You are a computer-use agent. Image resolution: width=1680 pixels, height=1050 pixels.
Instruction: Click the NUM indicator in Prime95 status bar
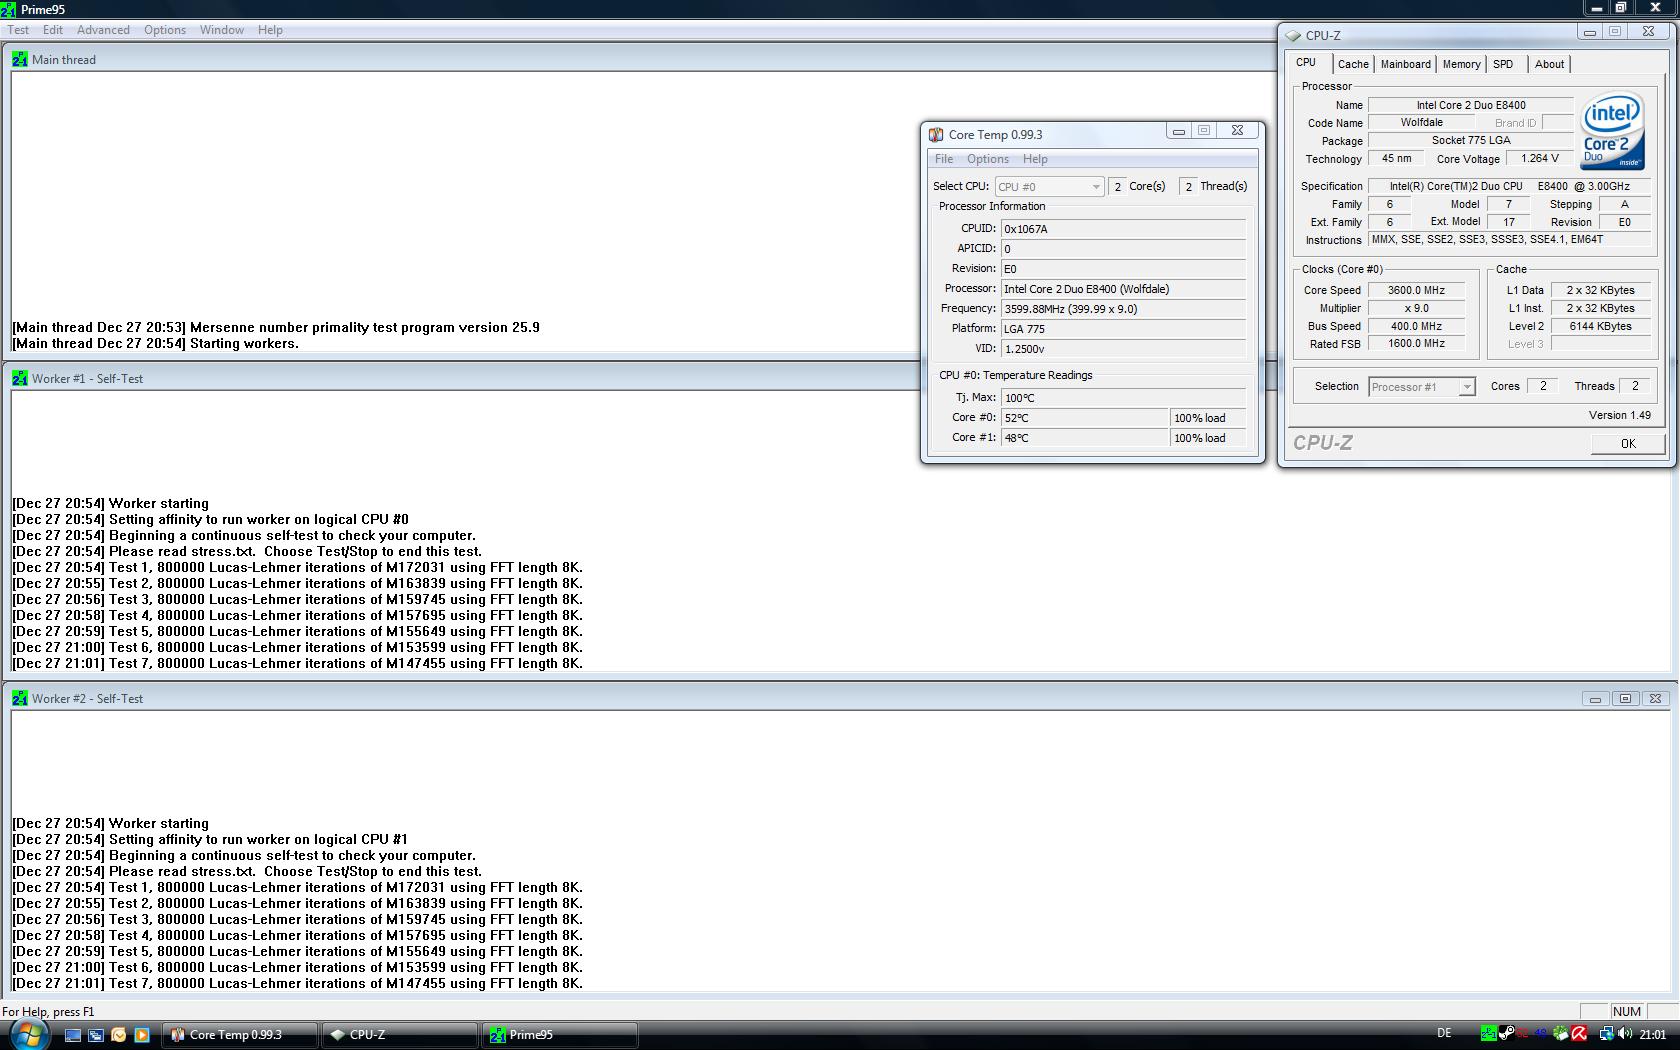point(1627,1011)
